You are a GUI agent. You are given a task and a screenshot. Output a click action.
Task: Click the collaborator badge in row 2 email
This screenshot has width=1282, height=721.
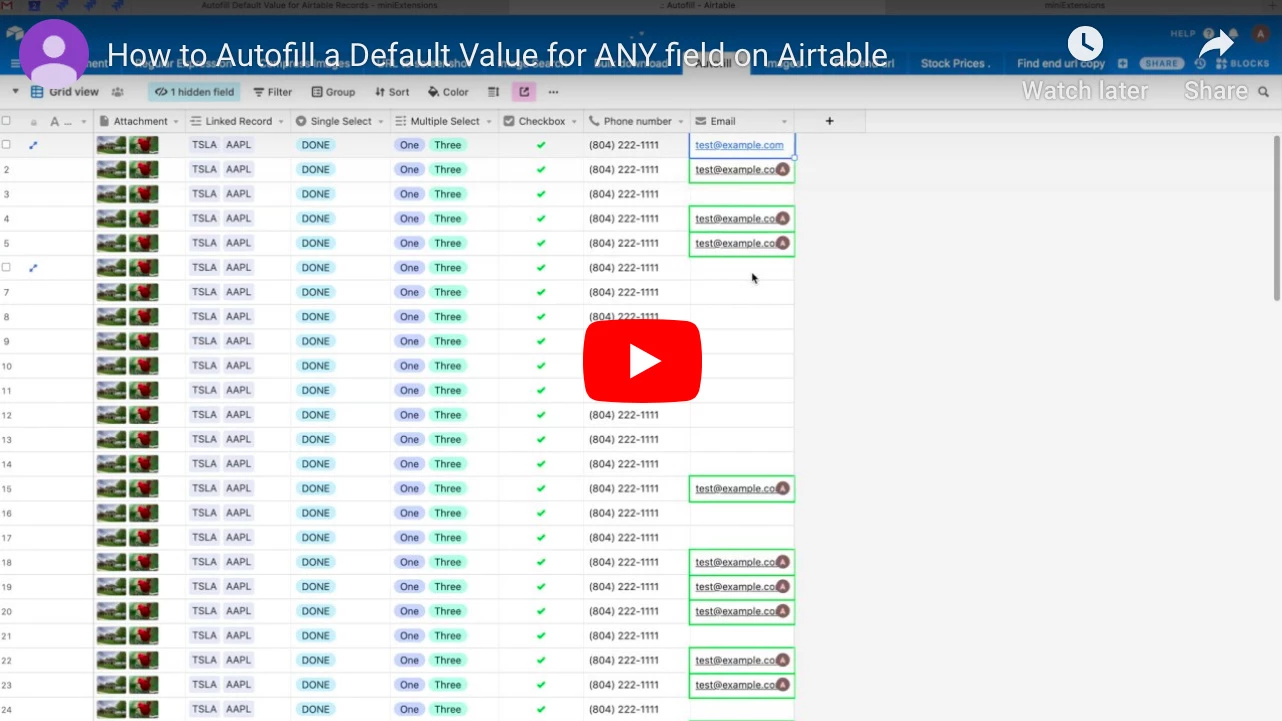pyautogui.click(x=782, y=170)
